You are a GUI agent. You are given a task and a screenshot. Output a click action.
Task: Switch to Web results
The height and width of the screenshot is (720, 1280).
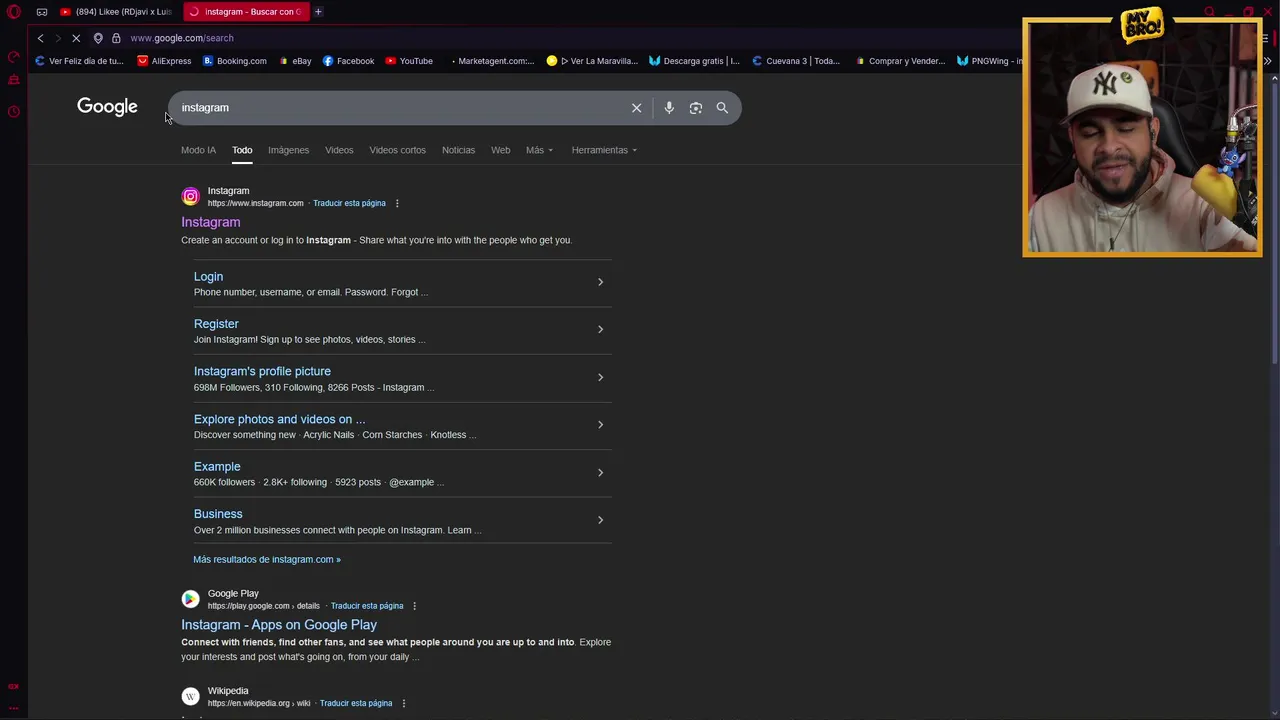point(500,150)
